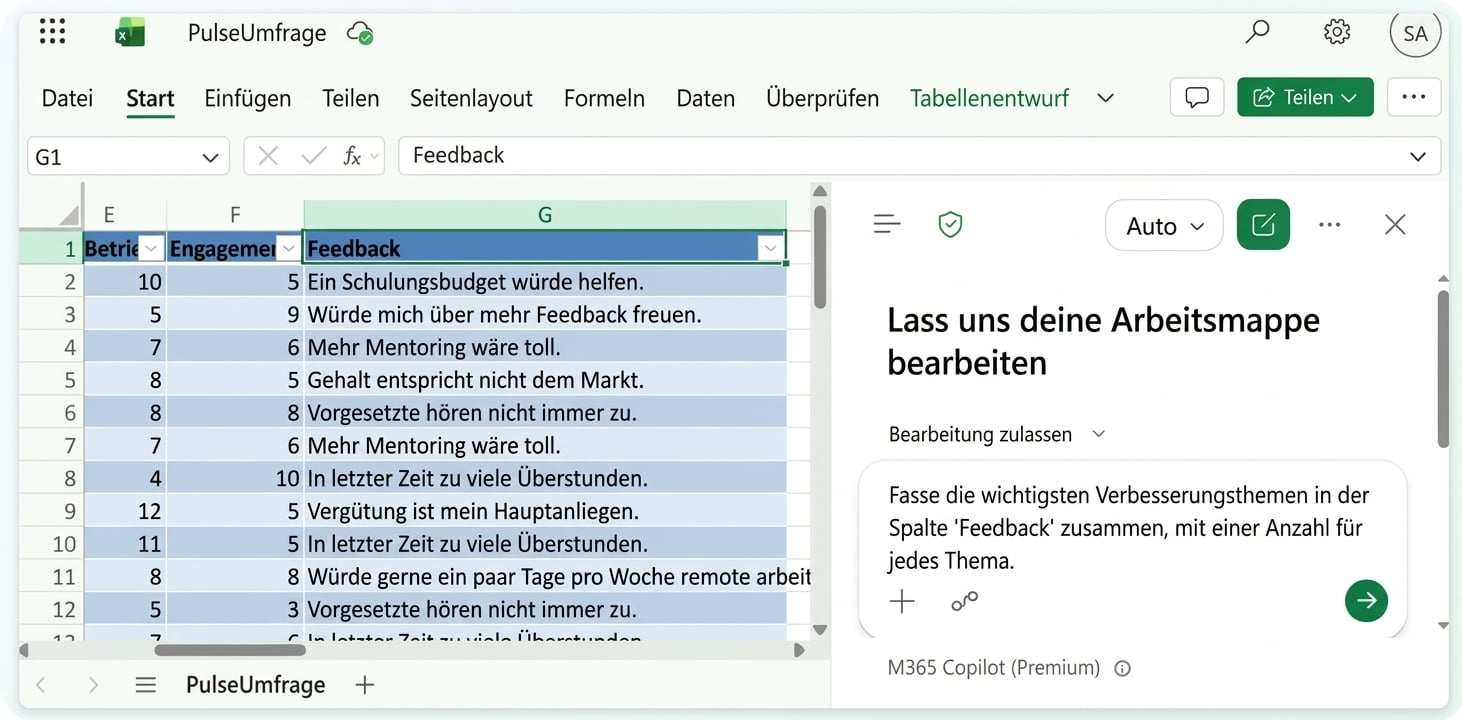Start a new Copilot chat
The image size is (1462, 720).
click(1263, 225)
